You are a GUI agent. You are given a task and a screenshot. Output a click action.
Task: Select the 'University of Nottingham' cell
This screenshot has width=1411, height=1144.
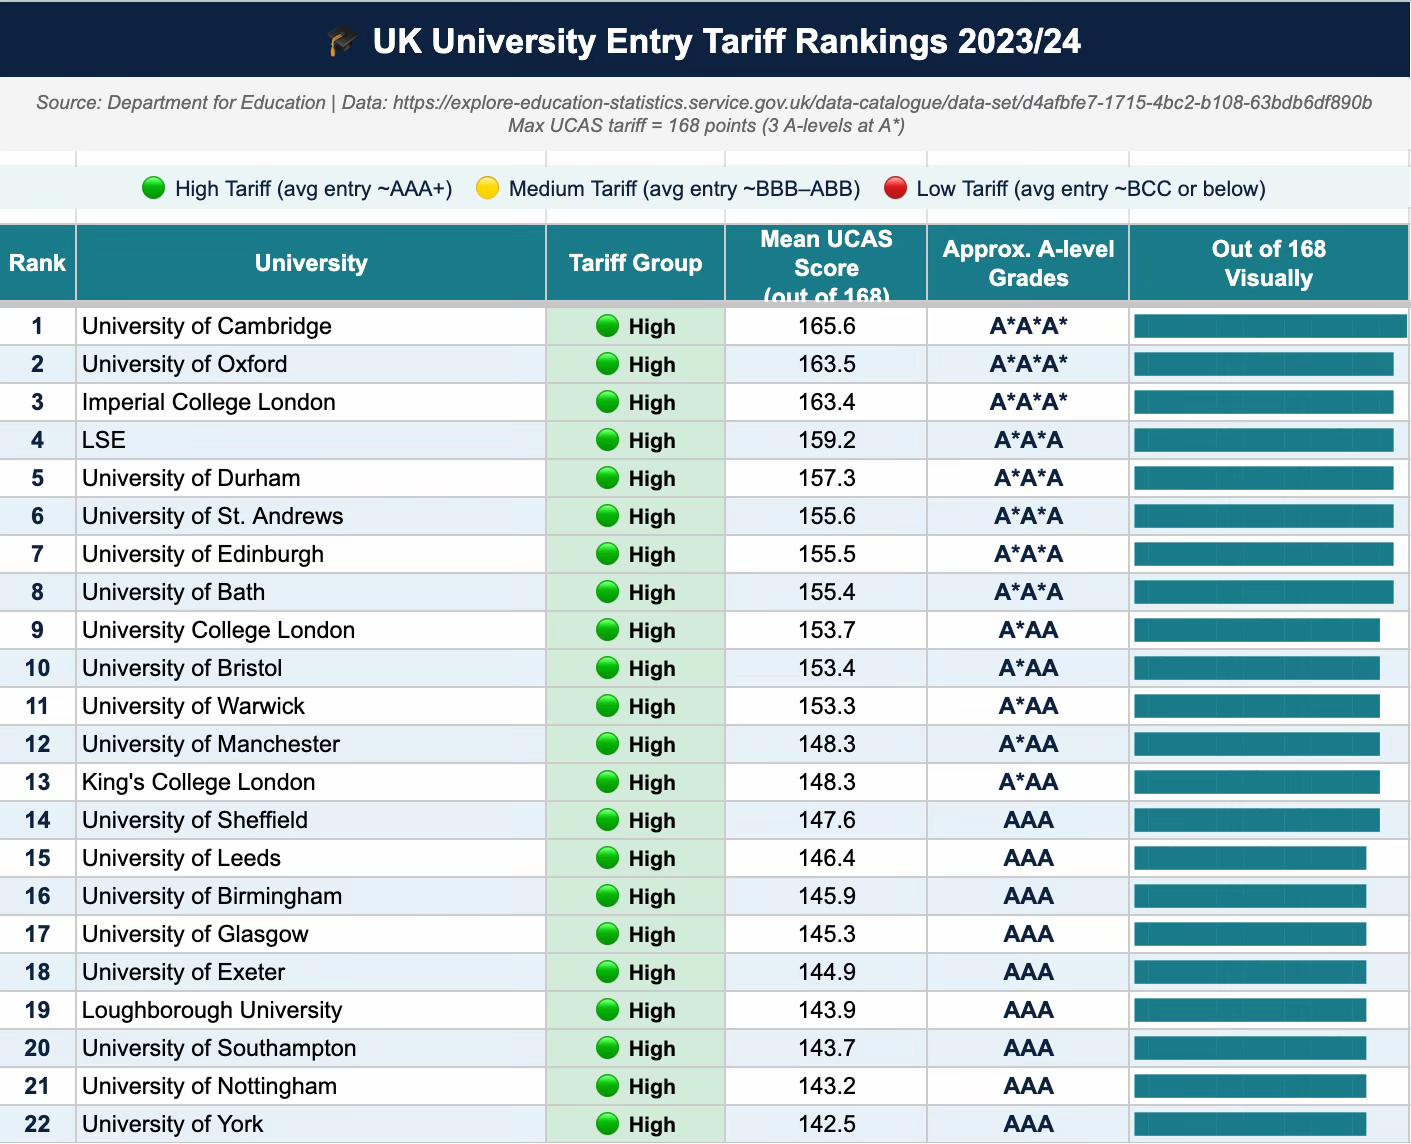click(311, 1086)
